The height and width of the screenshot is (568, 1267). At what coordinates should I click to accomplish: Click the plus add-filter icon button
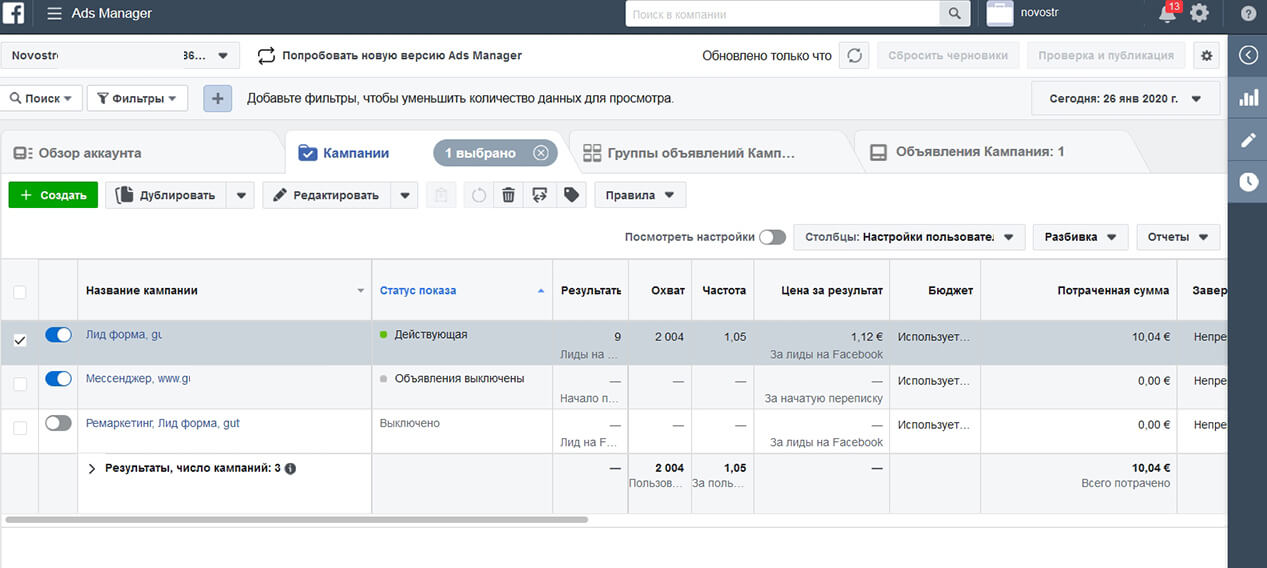[218, 98]
